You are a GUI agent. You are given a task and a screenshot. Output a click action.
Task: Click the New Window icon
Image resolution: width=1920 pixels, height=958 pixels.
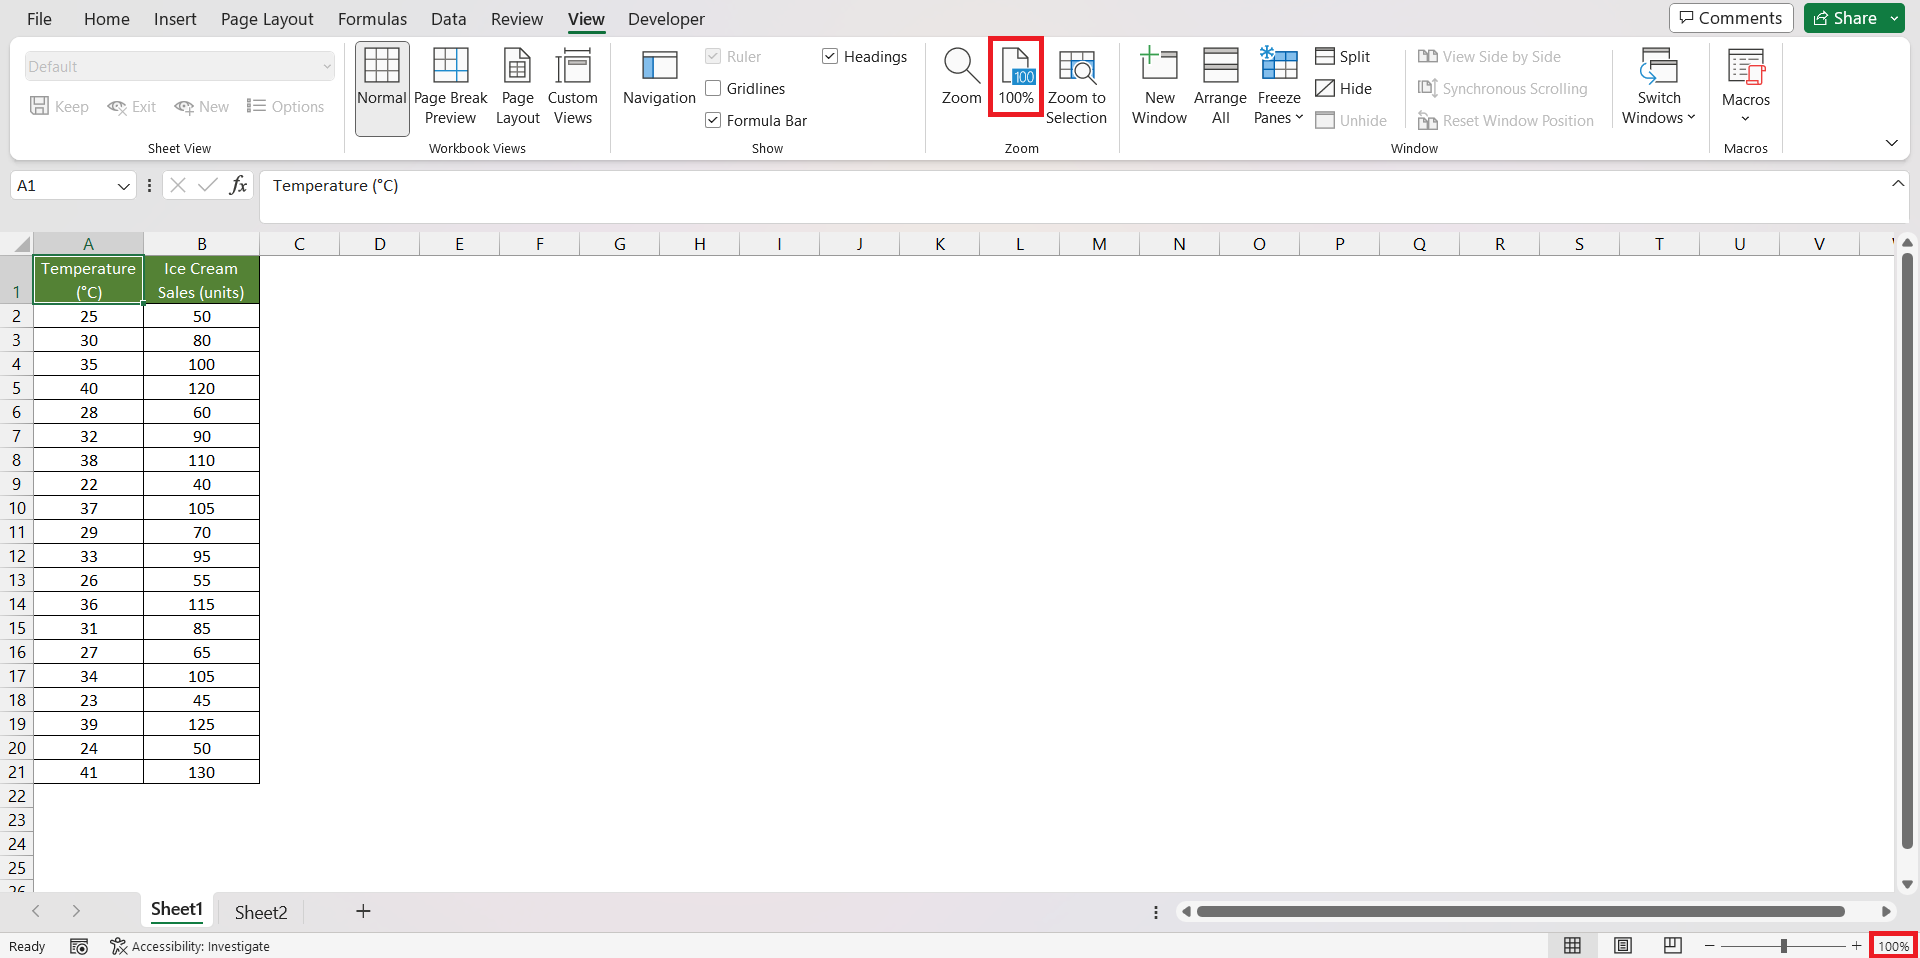click(1159, 87)
